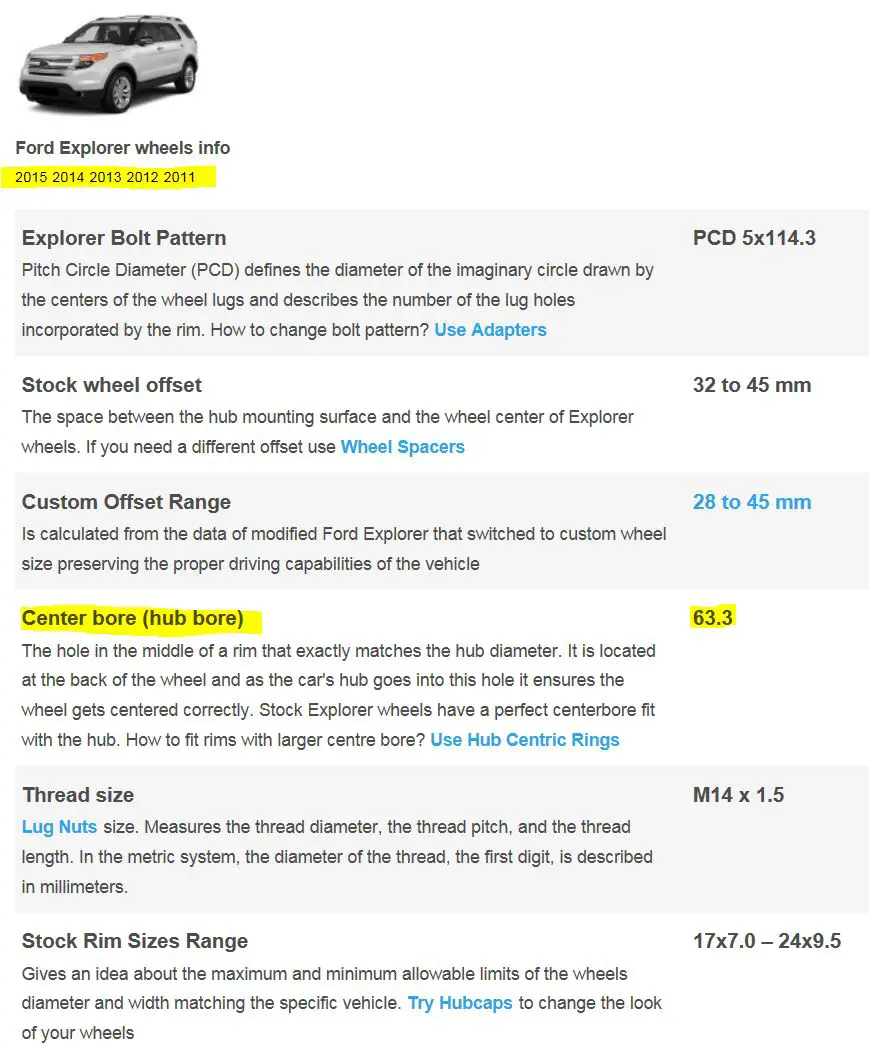Click the Stock Rim Sizes Range heading
The image size is (869, 1047).
click(x=134, y=941)
